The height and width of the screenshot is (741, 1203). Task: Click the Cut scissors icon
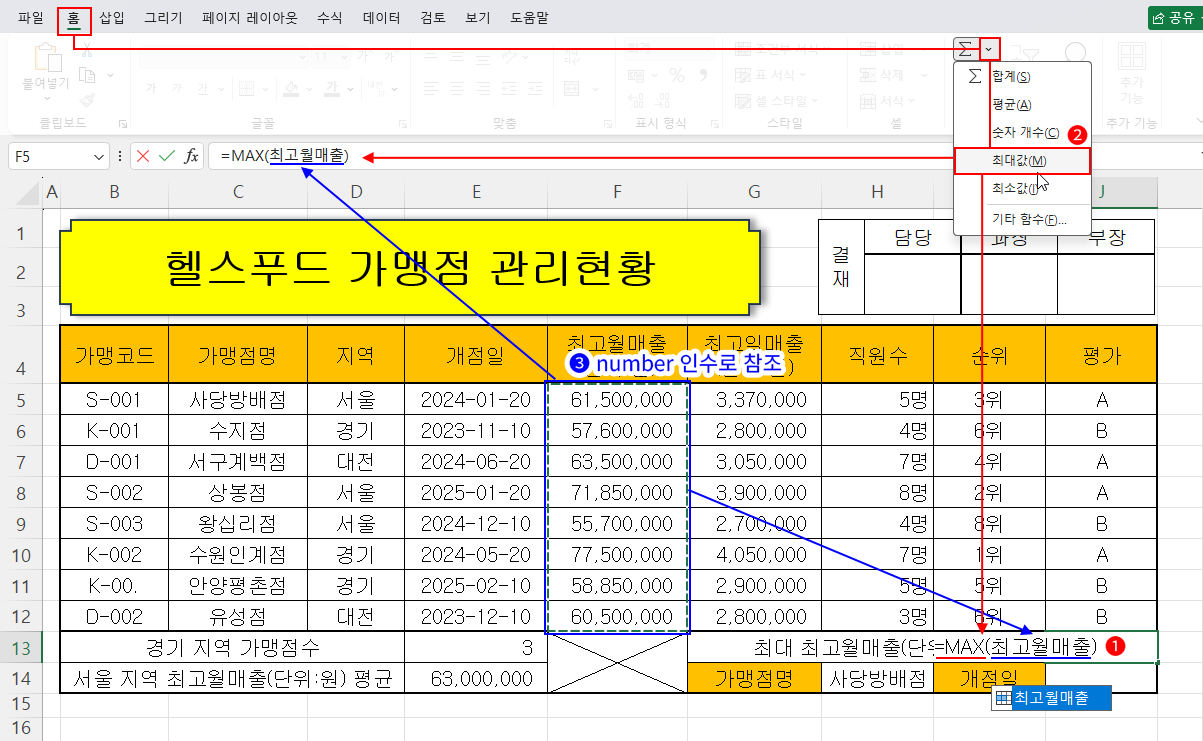click(x=87, y=52)
